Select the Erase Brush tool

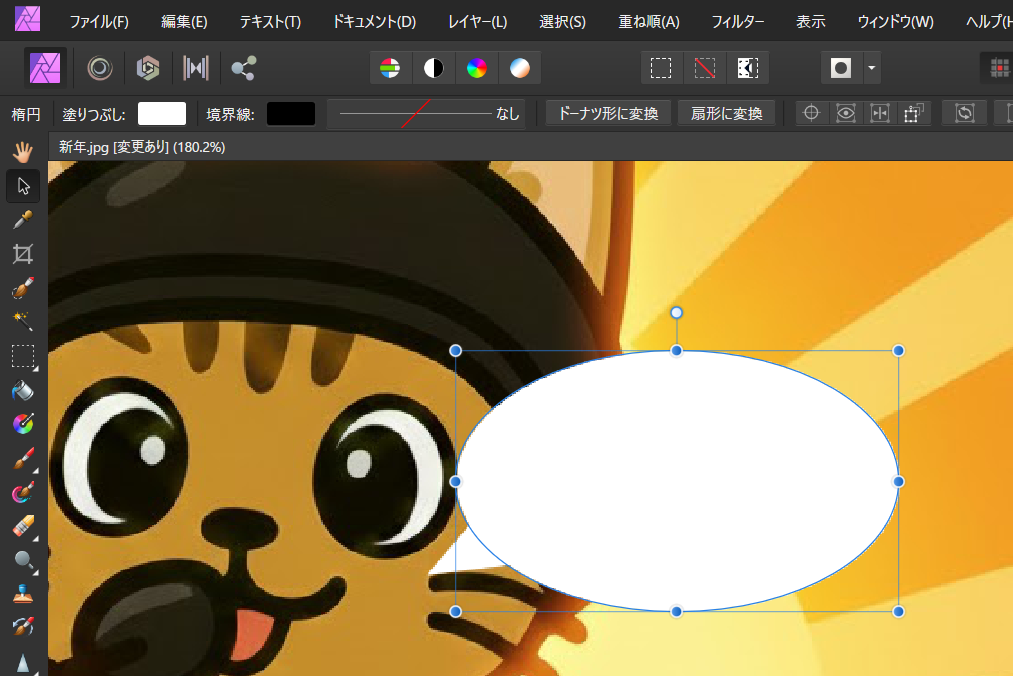click(23, 526)
